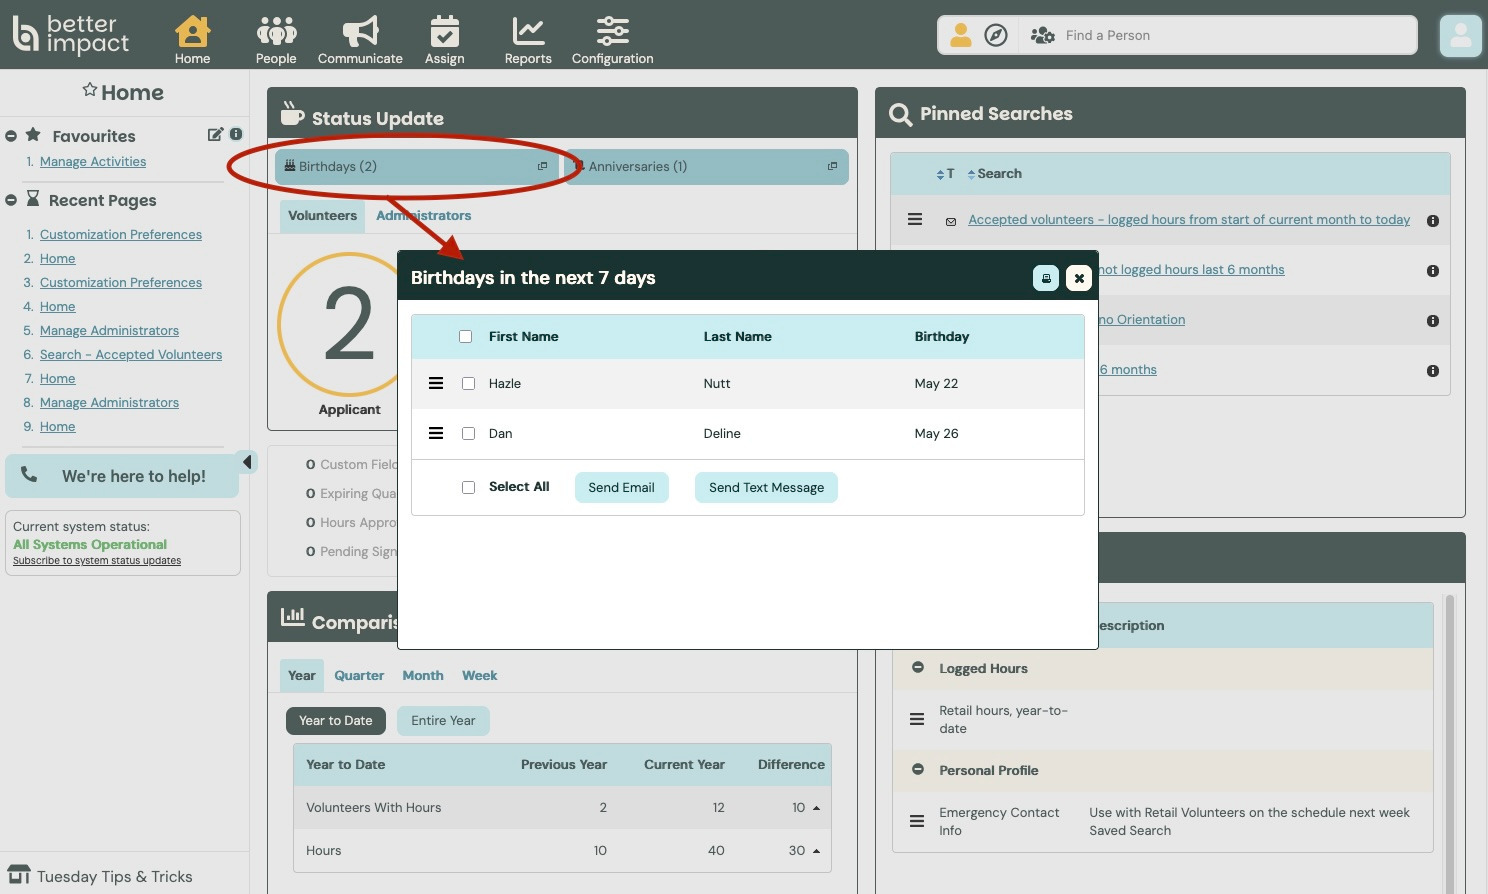Open the Assign calendar icon
1488x894 pixels.
click(x=444, y=33)
